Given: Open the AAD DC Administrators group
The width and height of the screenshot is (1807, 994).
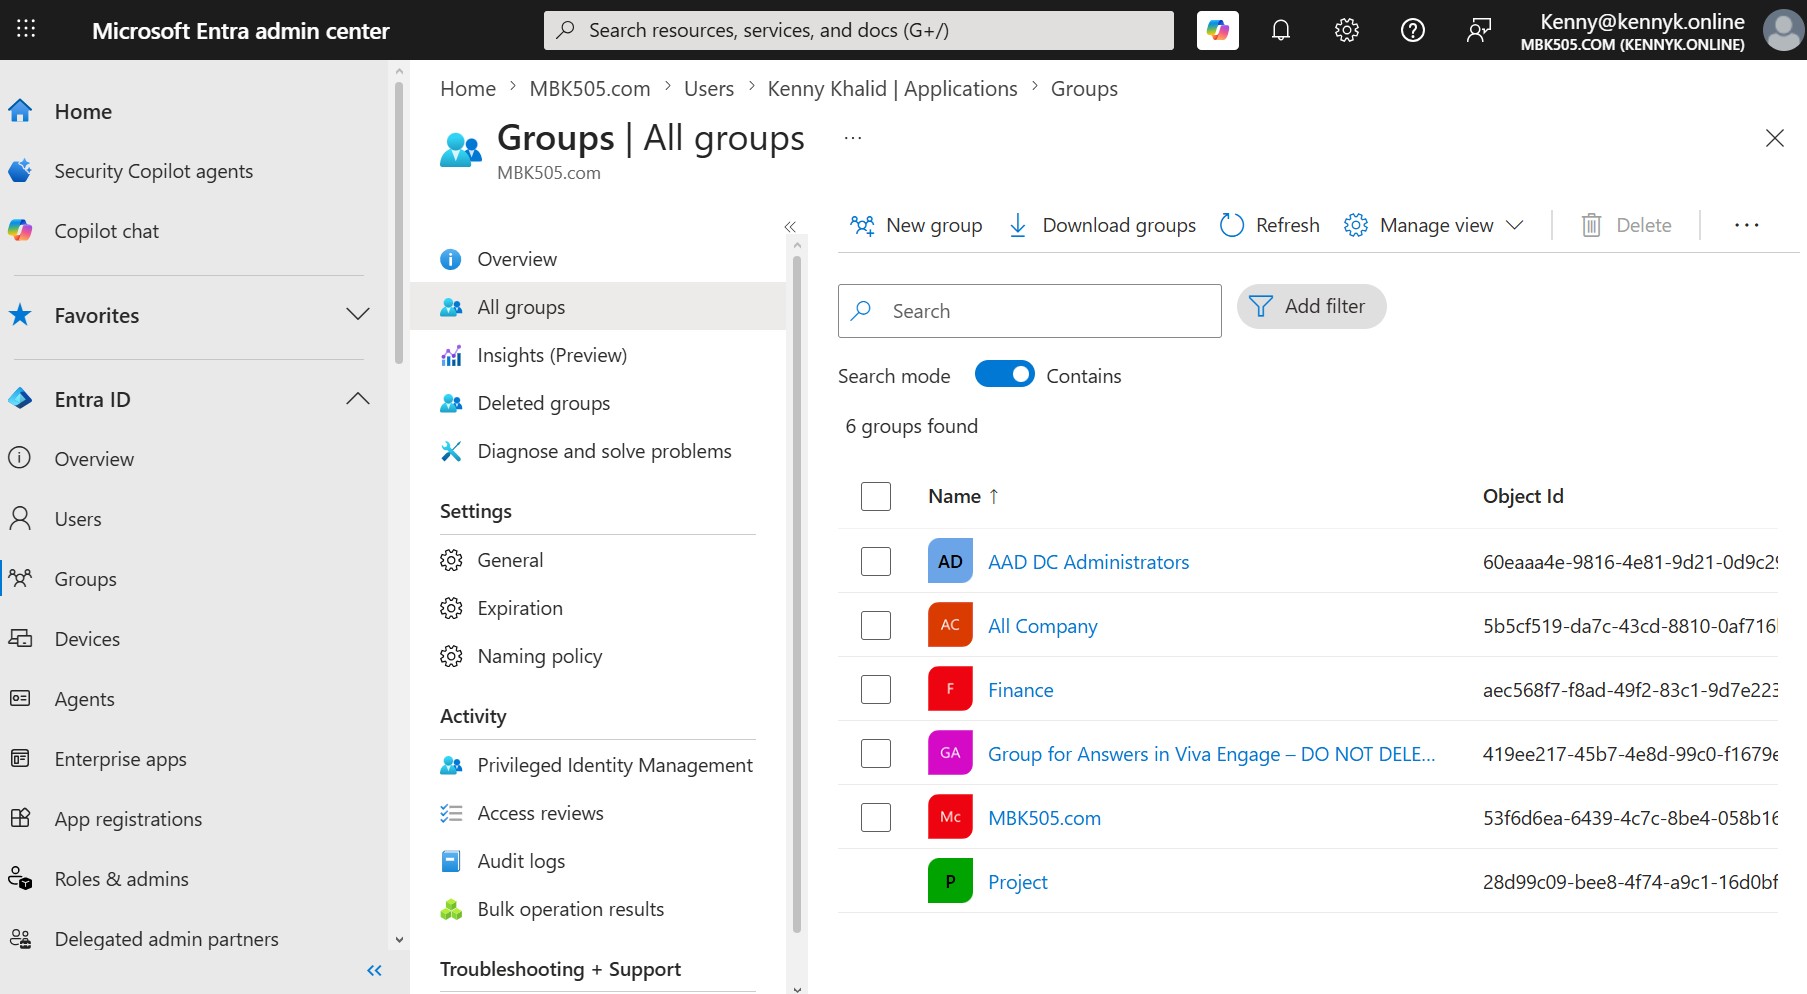Looking at the screenshot, I should coord(1088,562).
